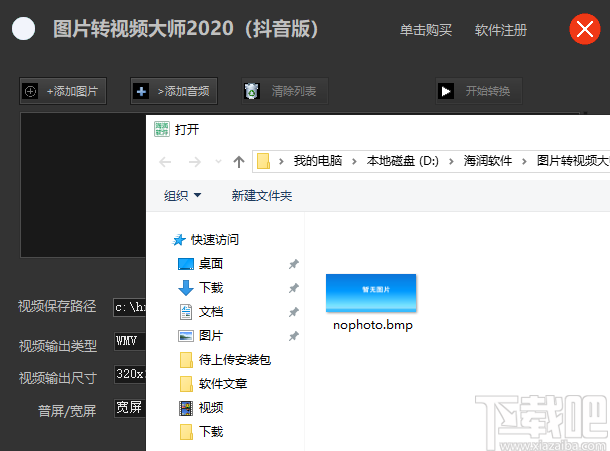Open 文档 label in sidebar
Viewport: 610px width, 451px height.
point(211,312)
